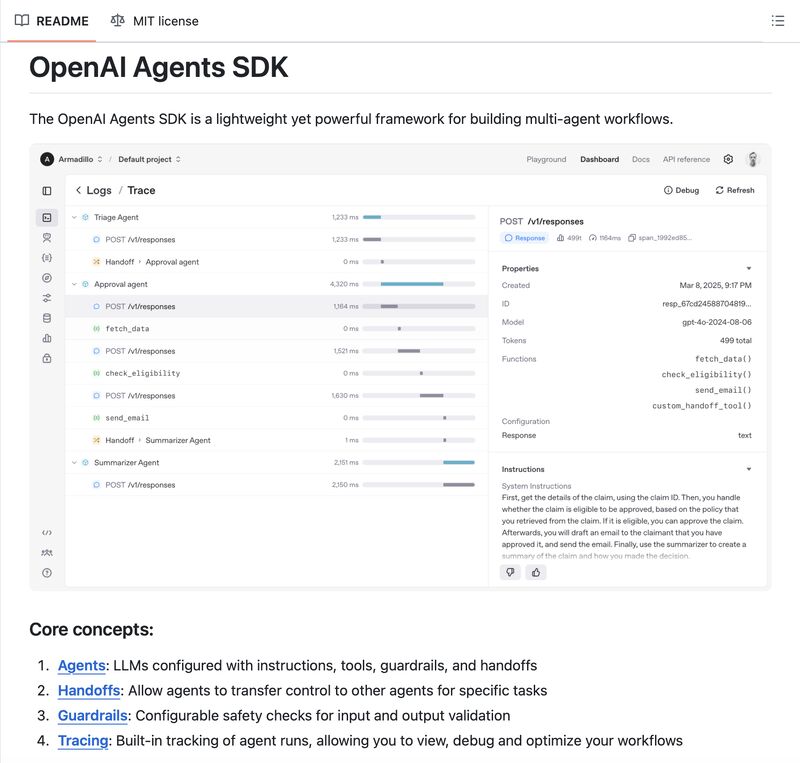The height and width of the screenshot is (763, 800).
Task: Open the Armadillo organization switcher
Action: (x=80, y=159)
